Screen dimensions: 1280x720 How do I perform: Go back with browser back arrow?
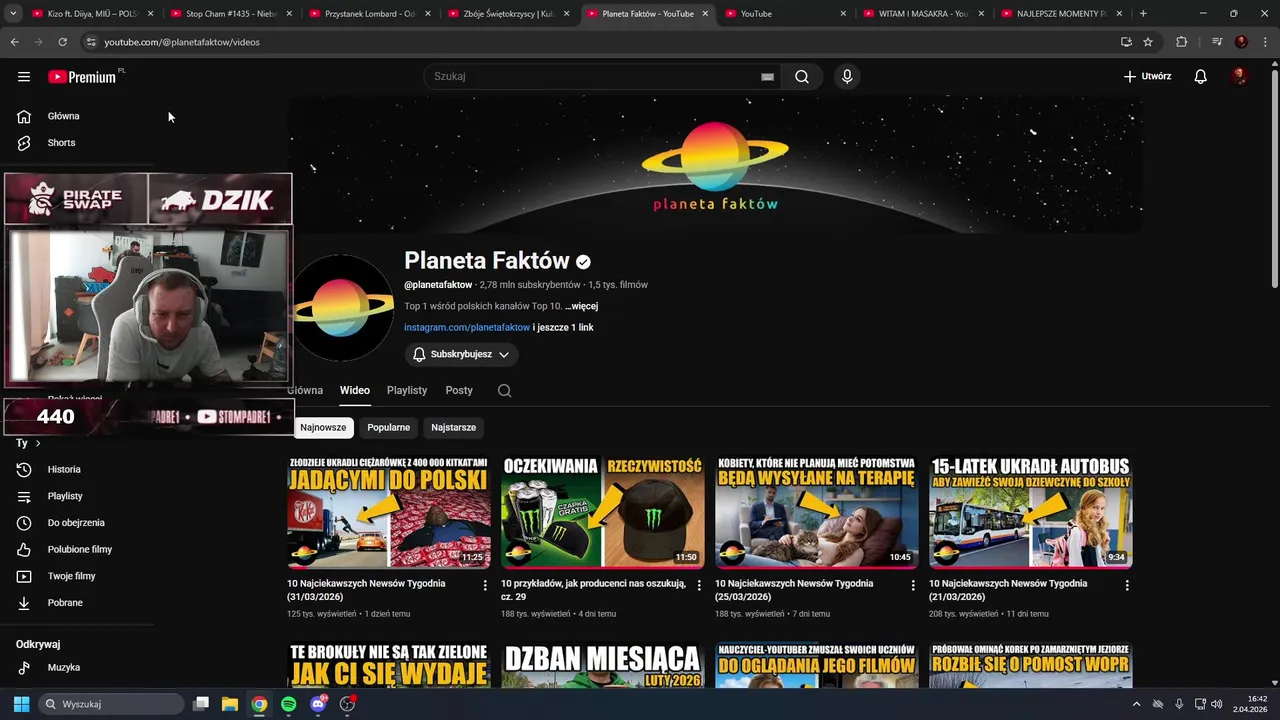[x=14, y=42]
